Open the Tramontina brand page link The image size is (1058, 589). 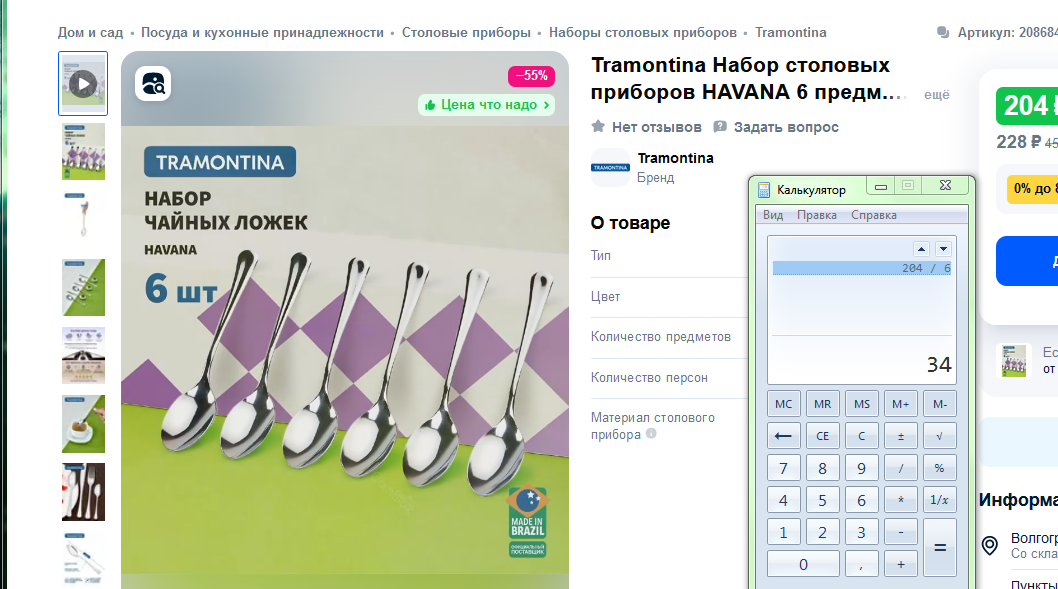tap(675, 158)
